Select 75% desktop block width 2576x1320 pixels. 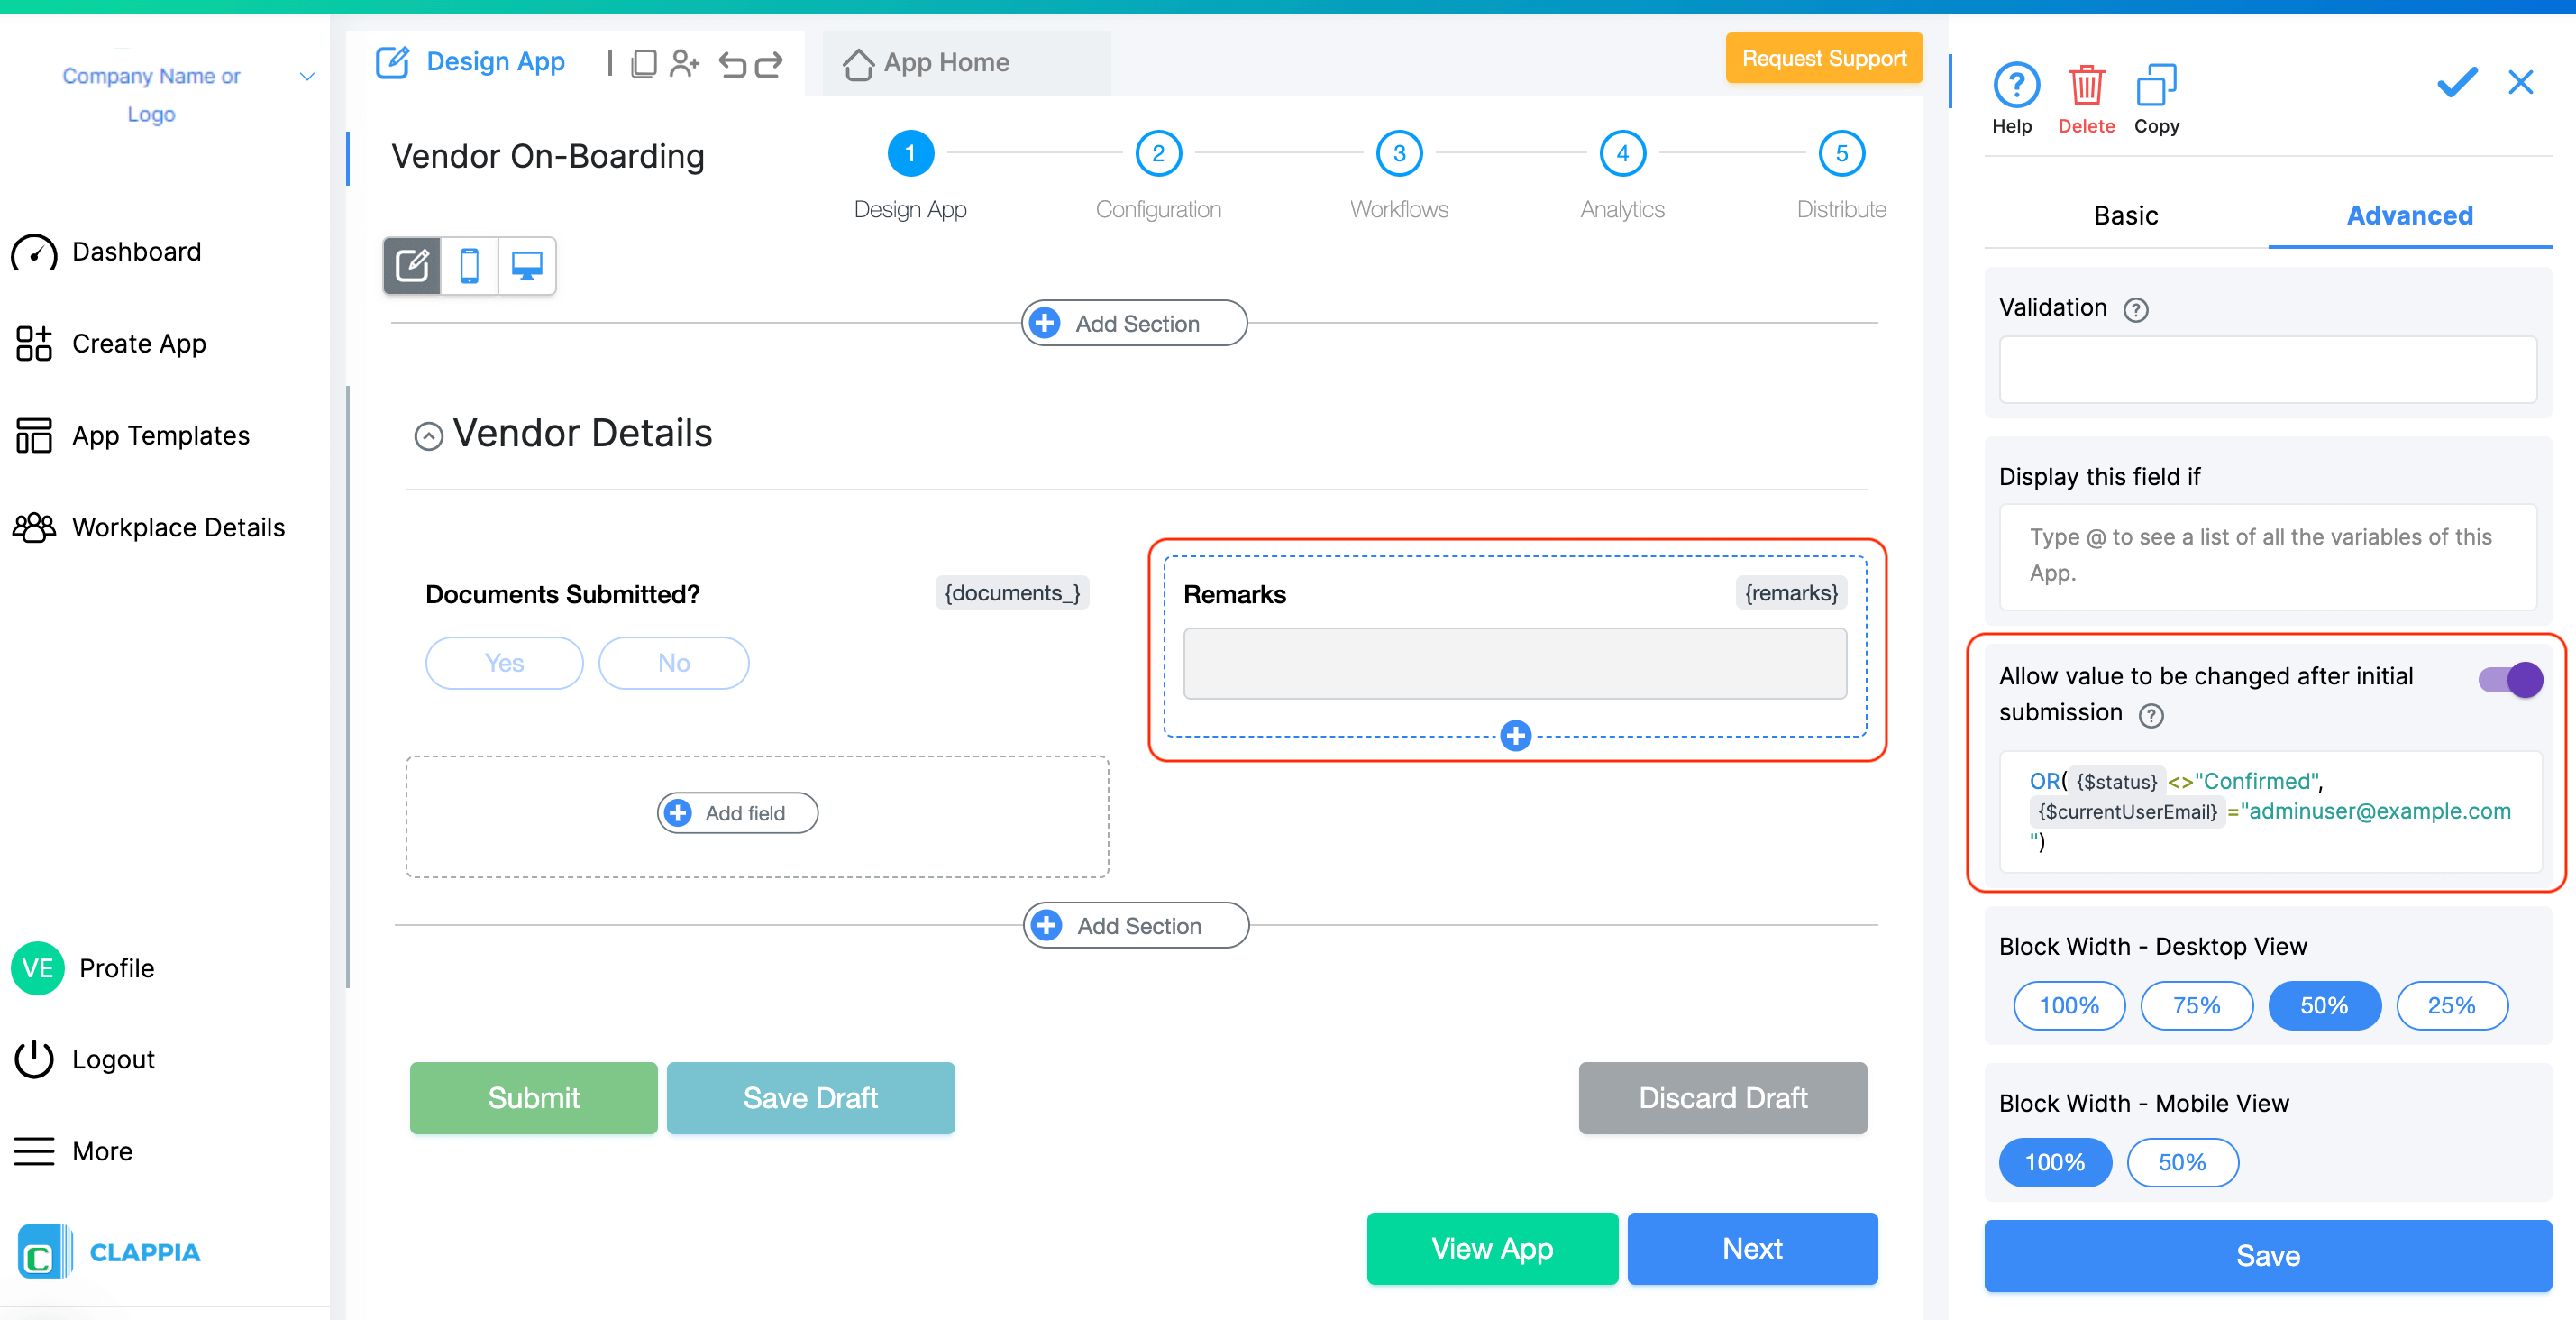(2195, 1005)
